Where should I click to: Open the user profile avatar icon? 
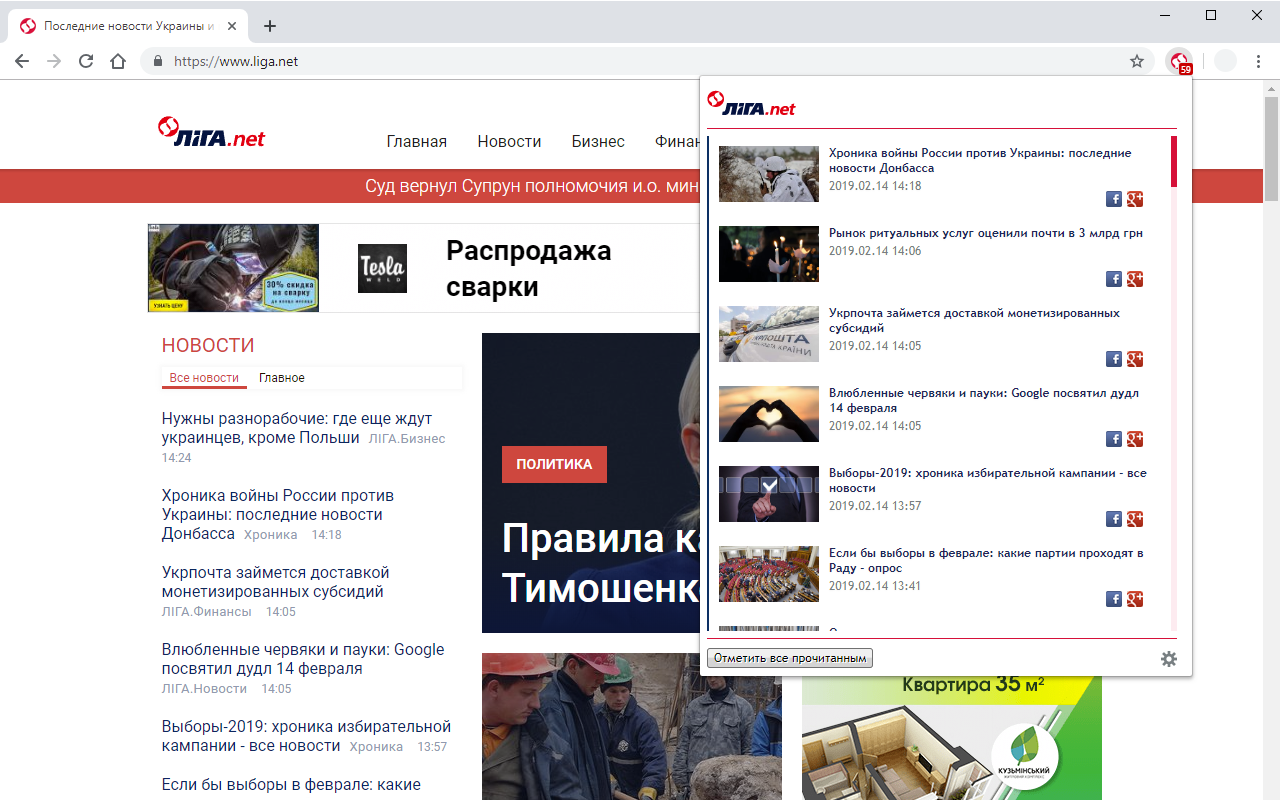tap(1225, 61)
